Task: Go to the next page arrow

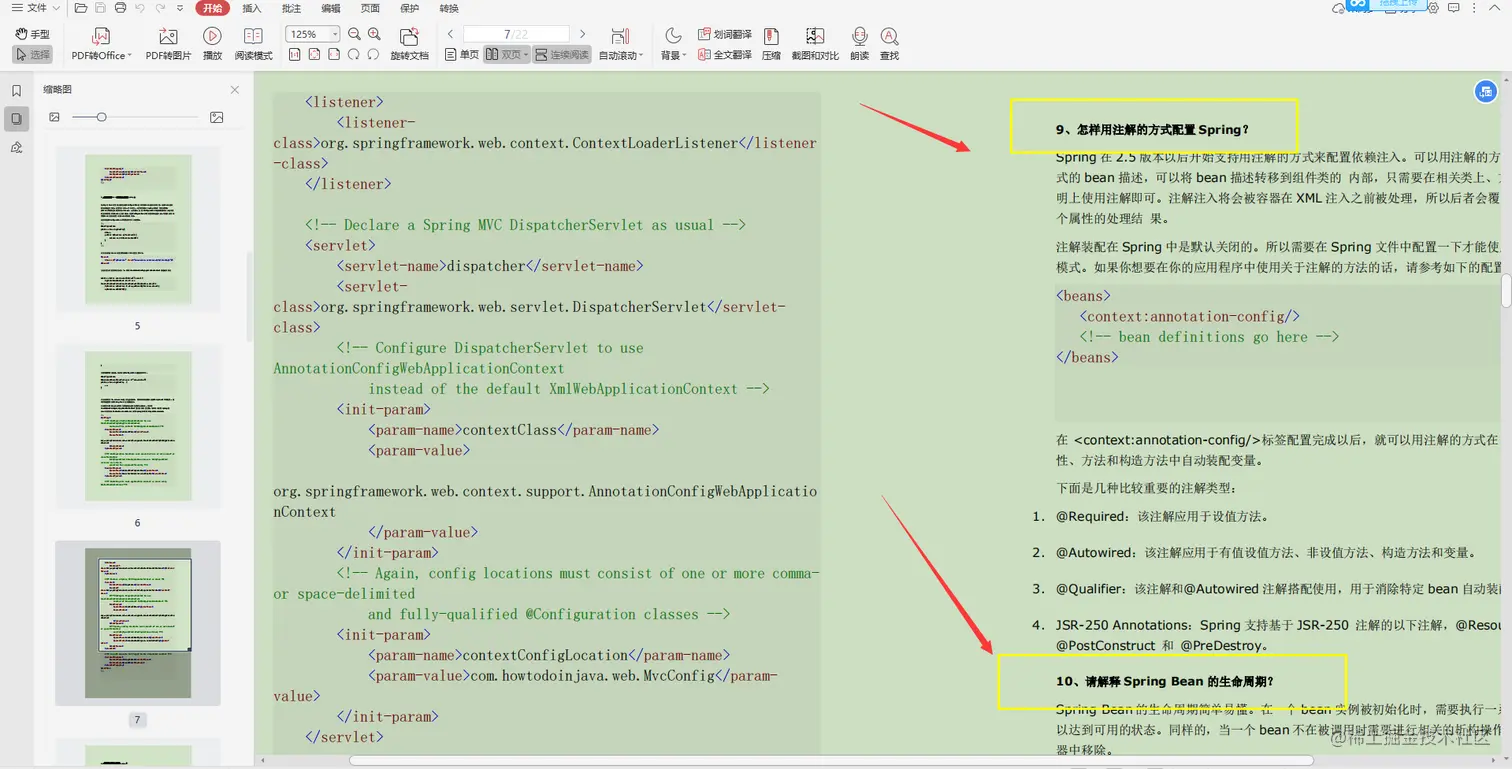Action: tap(583, 34)
